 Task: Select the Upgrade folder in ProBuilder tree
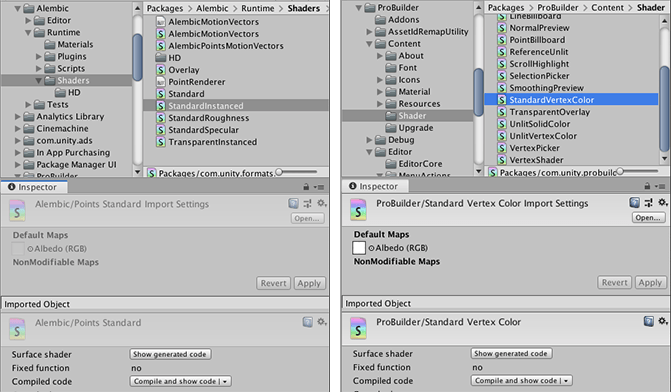(x=409, y=128)
